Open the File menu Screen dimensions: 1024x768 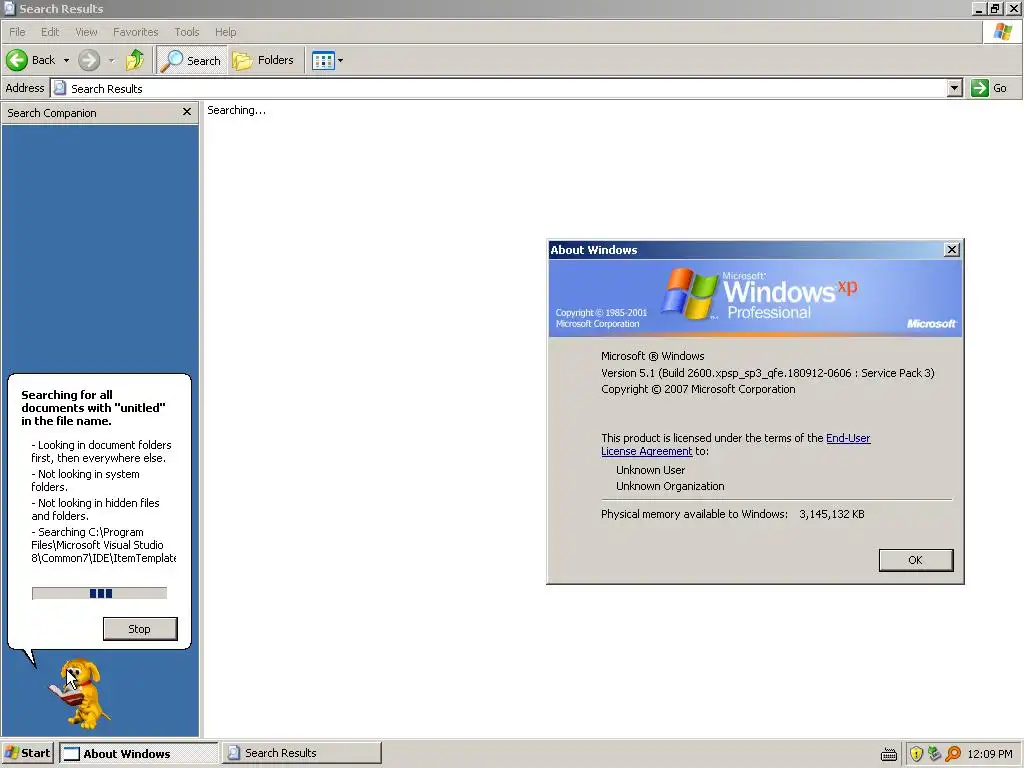17,32
